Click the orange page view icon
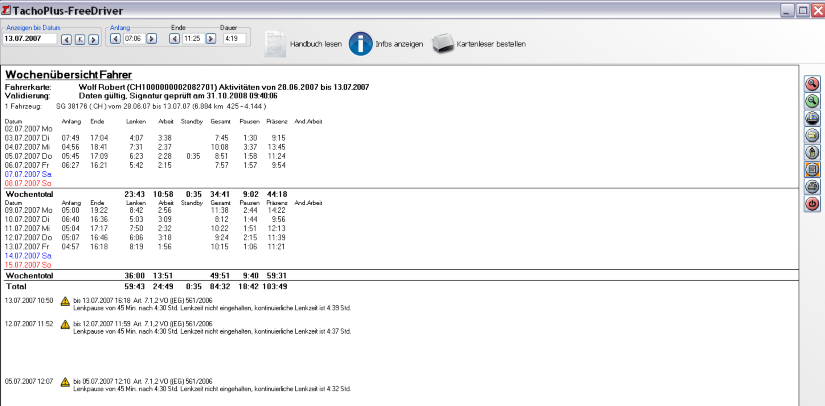This screenshot has height=406, width=825. click(x=812, y=169)
